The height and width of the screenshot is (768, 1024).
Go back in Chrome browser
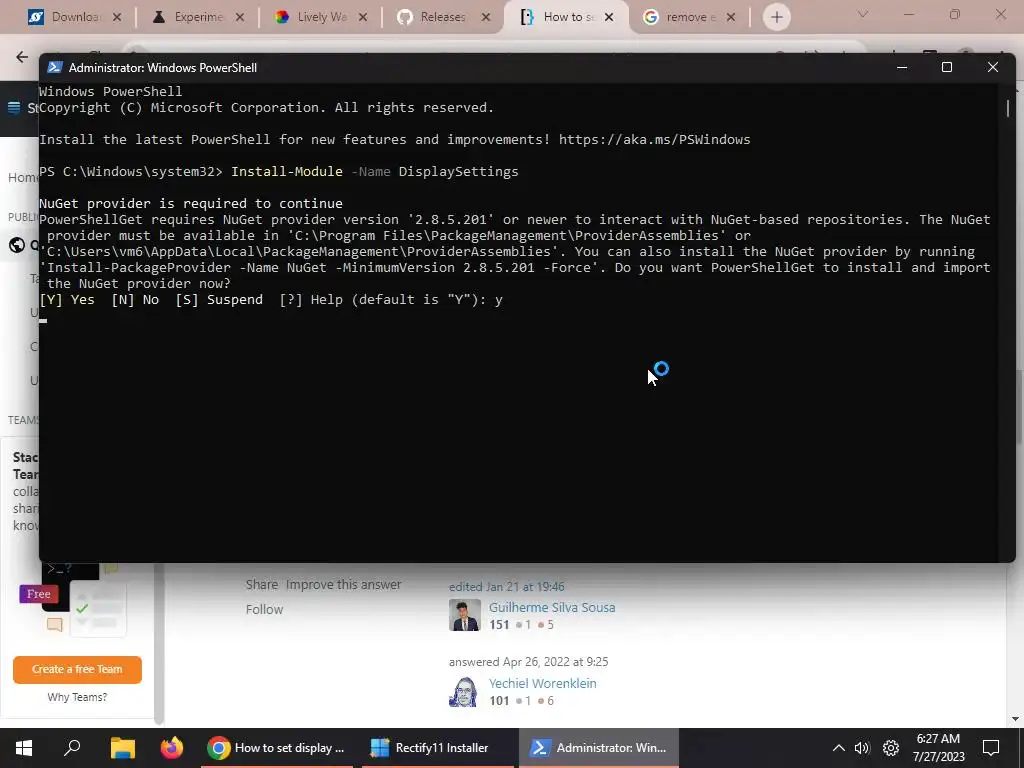(x=22, y=57)
